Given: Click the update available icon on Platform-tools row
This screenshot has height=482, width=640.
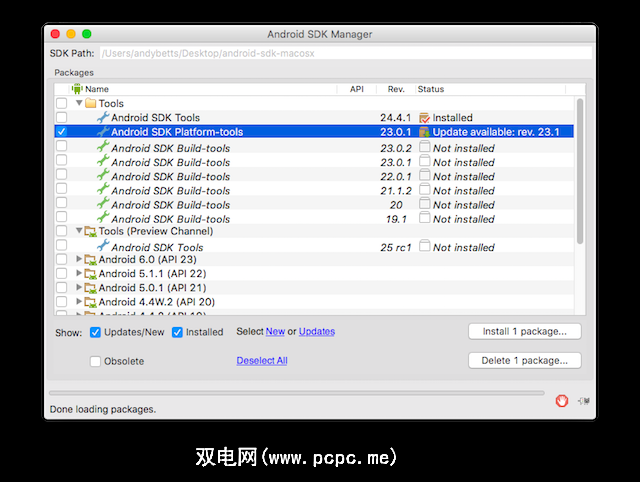Looking at the screenshot, I should 424,132.
